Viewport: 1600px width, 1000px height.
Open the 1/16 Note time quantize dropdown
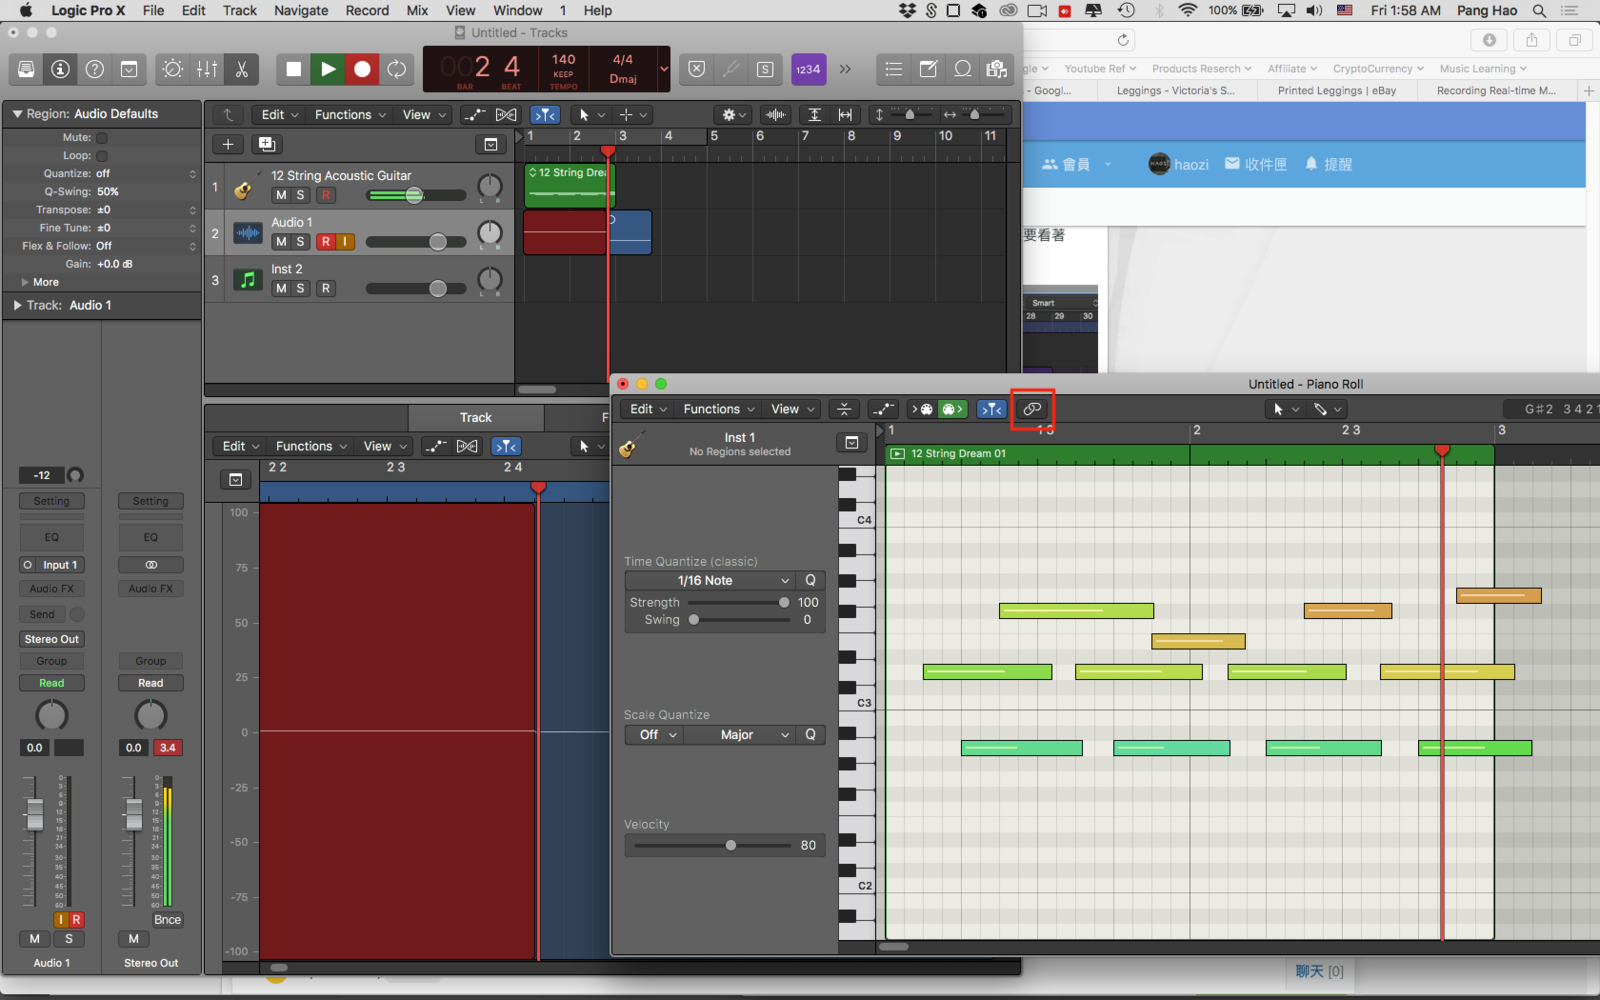(733, 581)
